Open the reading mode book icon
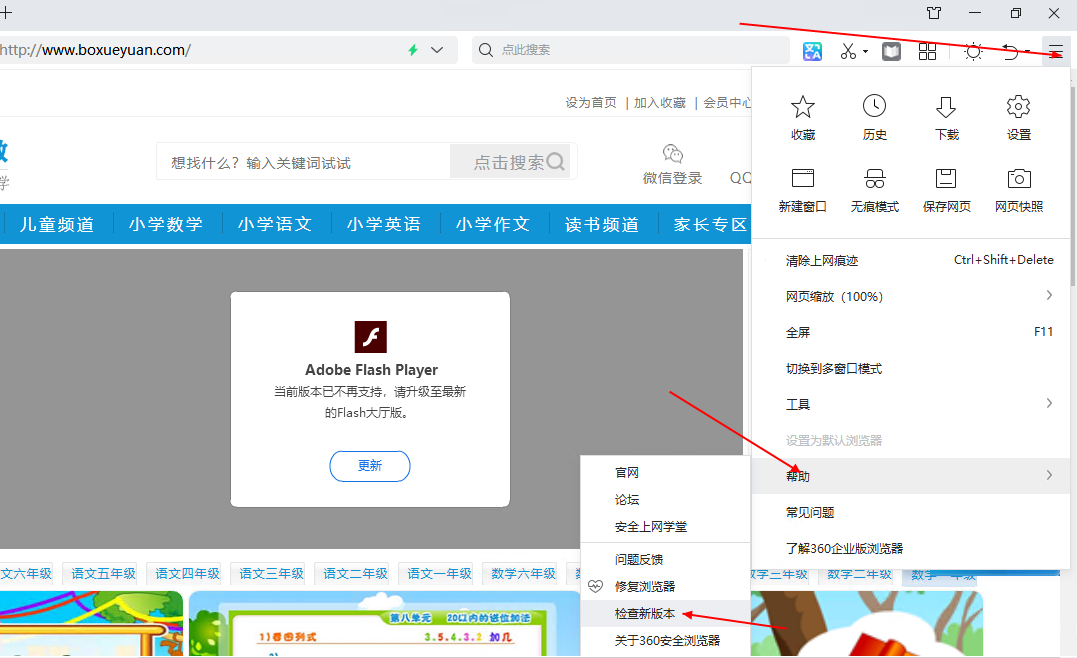The width and height of the screenshot is (1077, 658). (x=891, y=51)
